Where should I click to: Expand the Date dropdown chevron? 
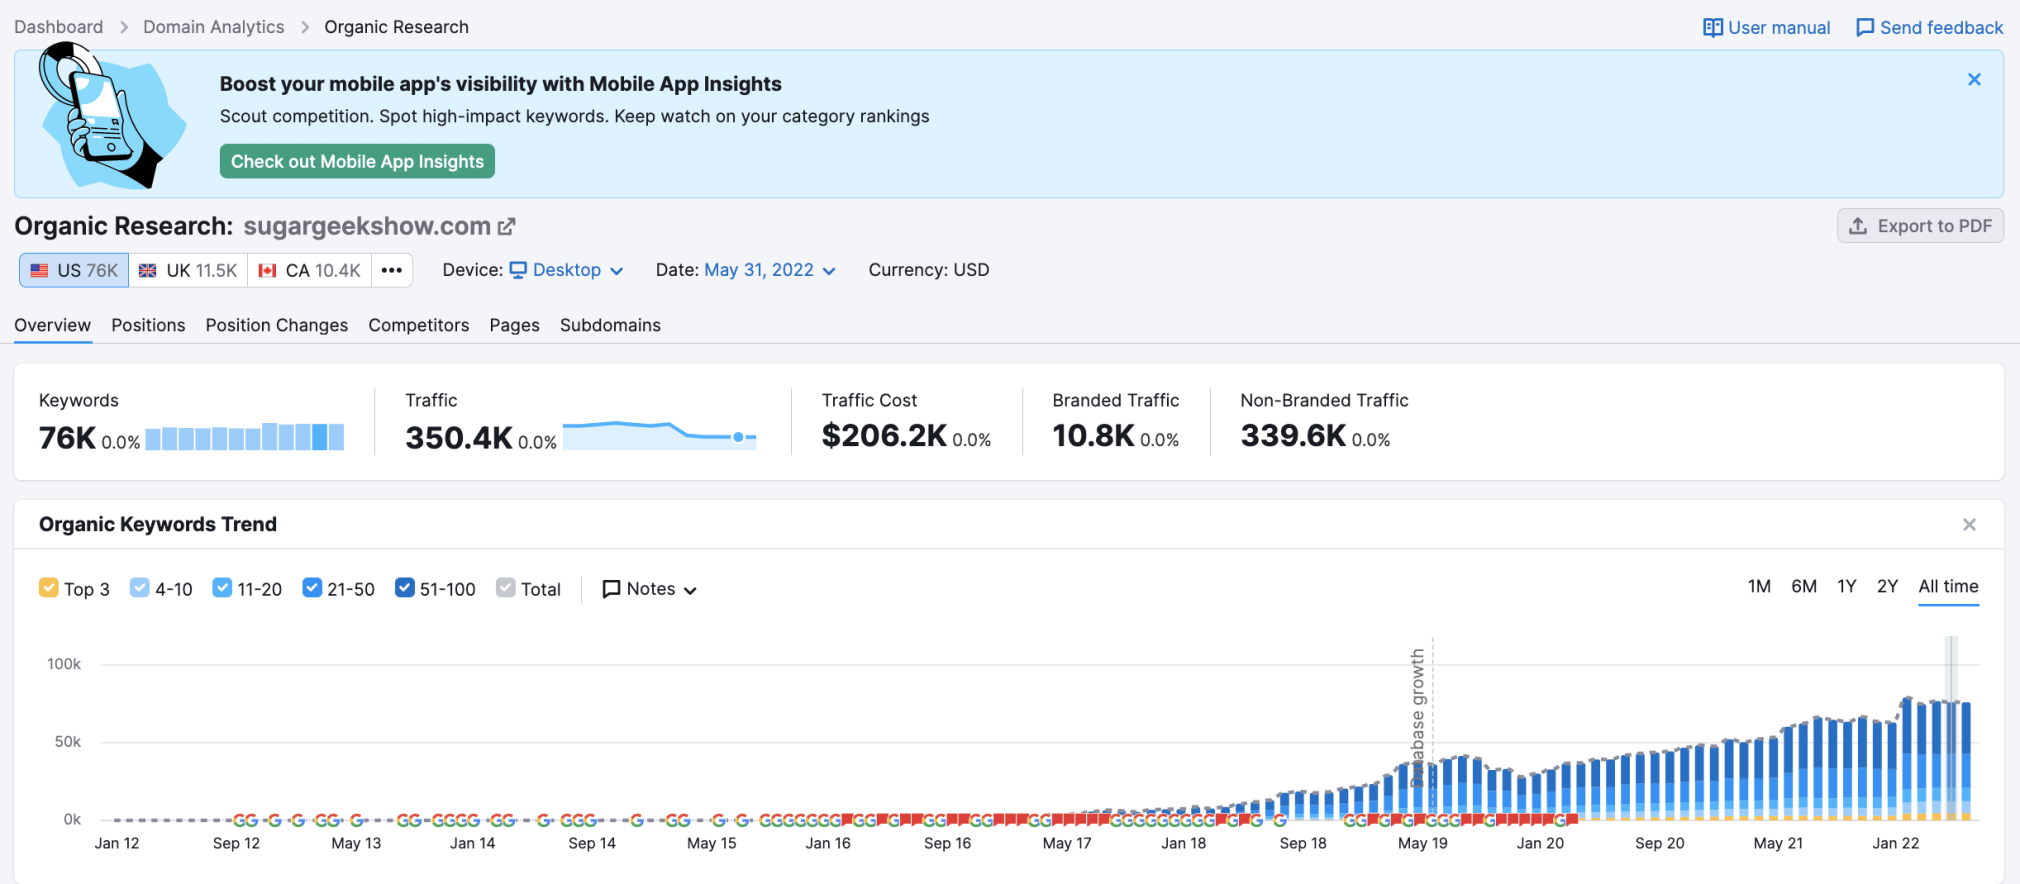point(829,271)
